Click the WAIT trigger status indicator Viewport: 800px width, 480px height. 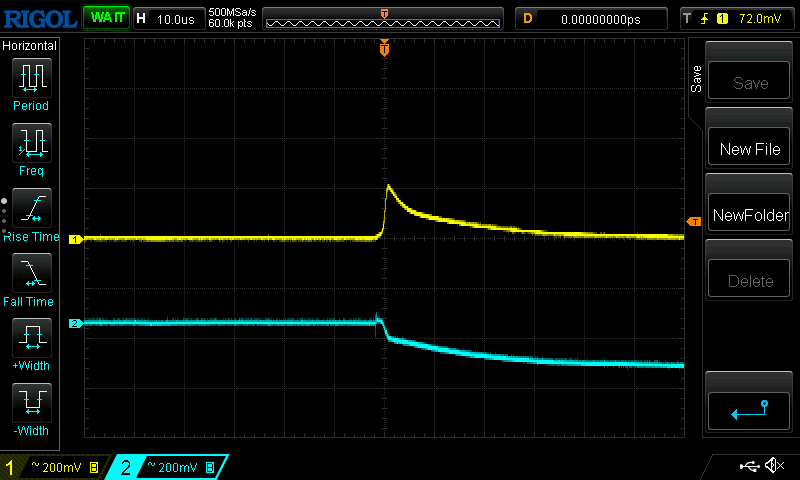[x=106, y=18]
